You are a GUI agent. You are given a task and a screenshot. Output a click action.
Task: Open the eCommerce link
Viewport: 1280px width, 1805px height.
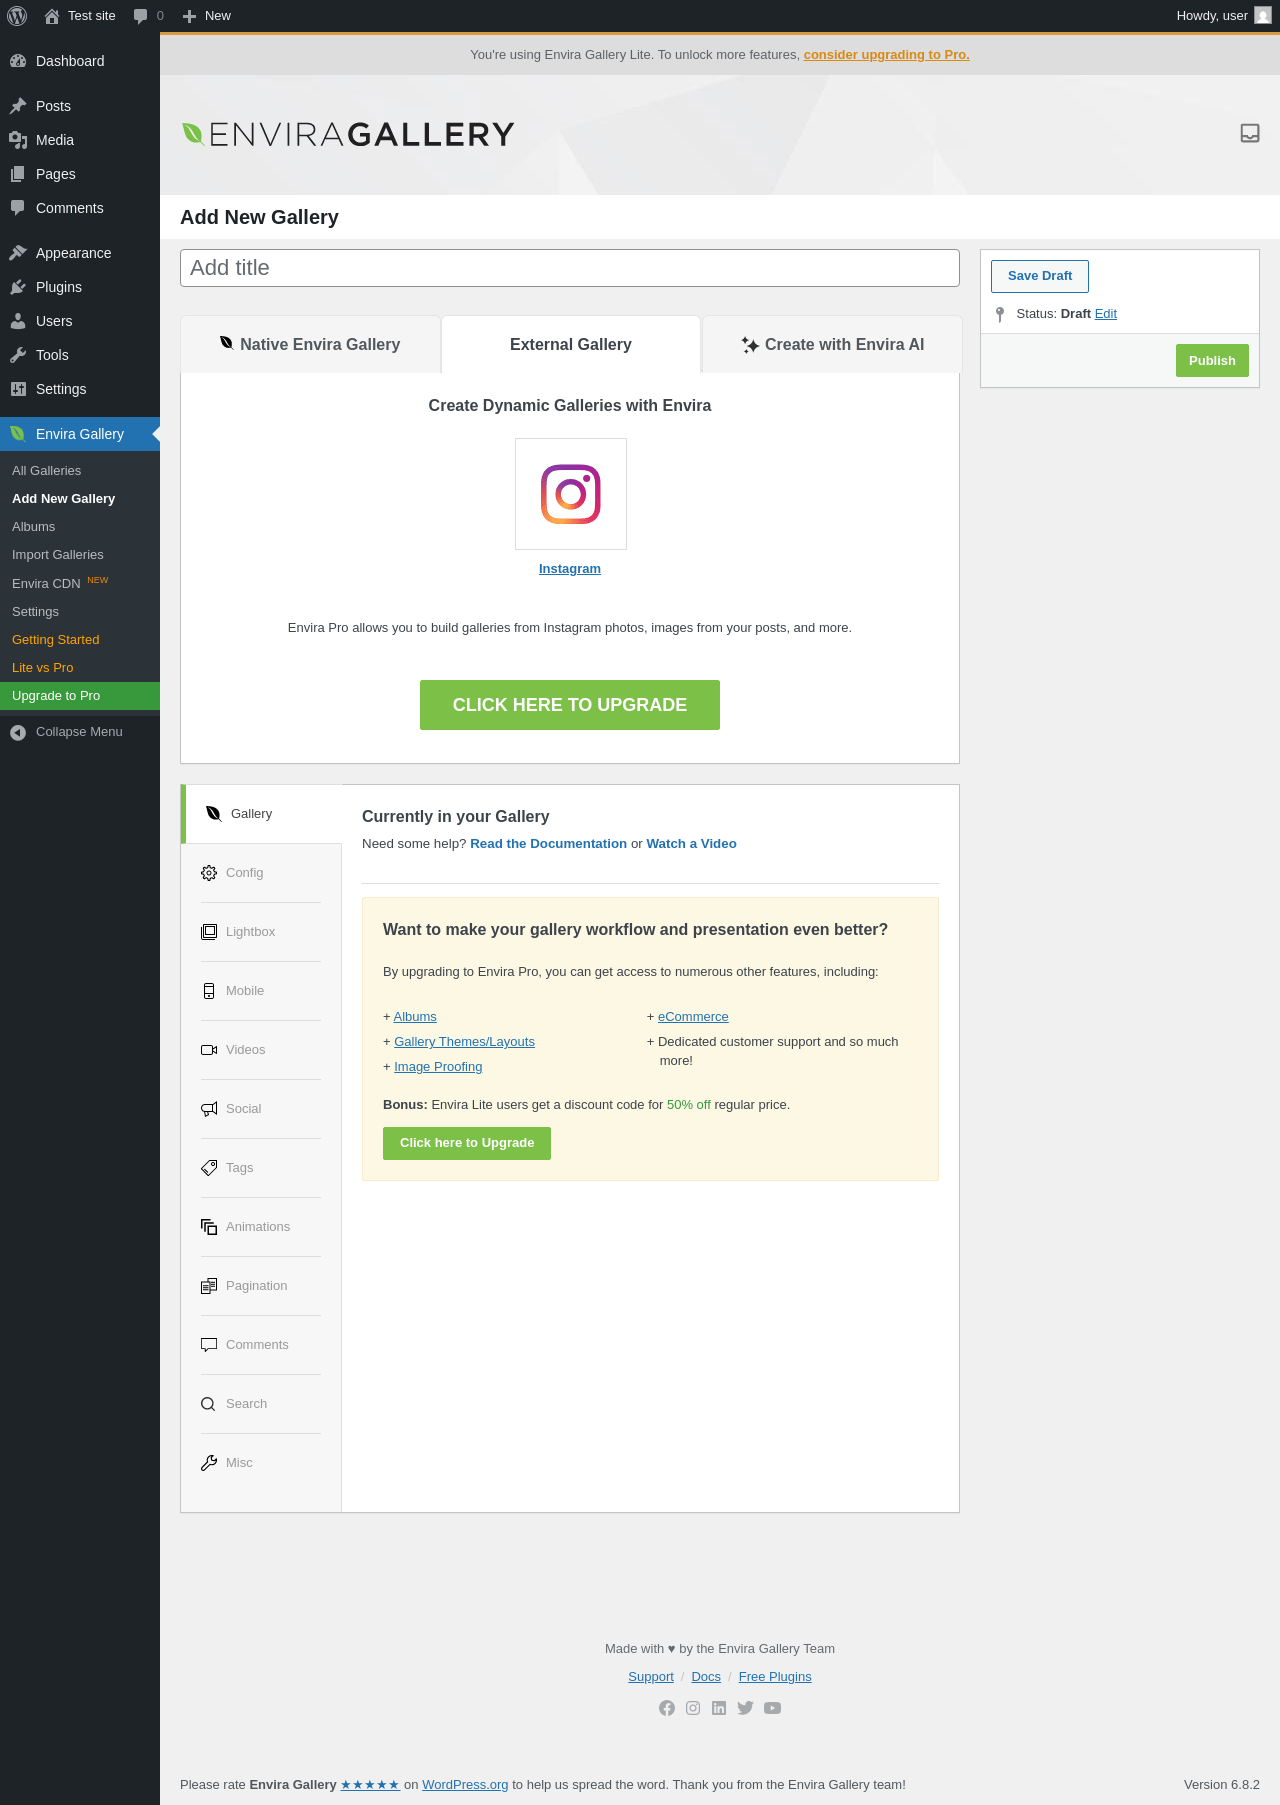(693, 1017)
